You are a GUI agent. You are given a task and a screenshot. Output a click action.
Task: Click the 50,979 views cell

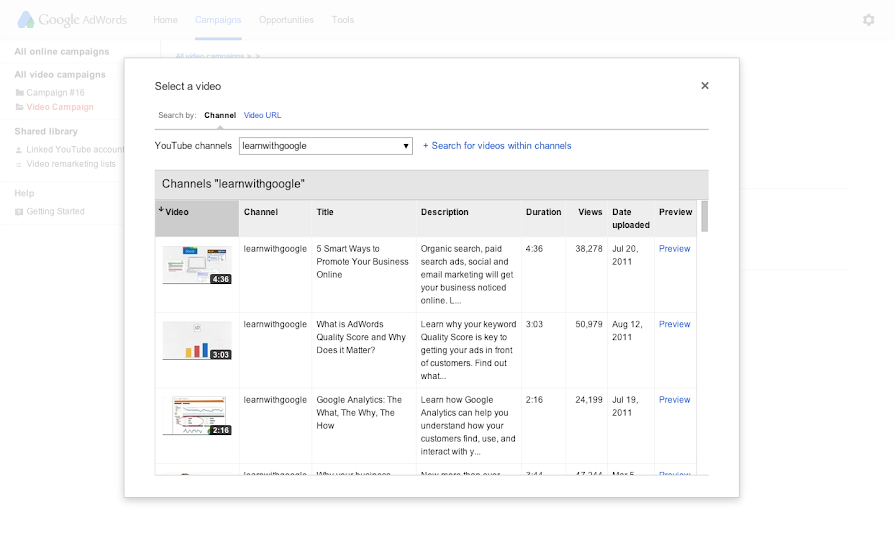coord(588,324)
